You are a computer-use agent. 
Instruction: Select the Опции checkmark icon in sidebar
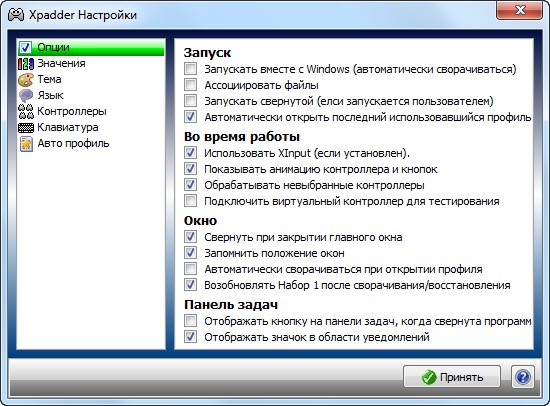(x=25, y=47)
